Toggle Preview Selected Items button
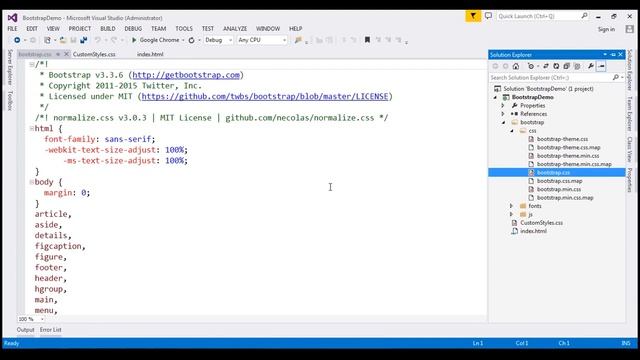 coord(601,66)
